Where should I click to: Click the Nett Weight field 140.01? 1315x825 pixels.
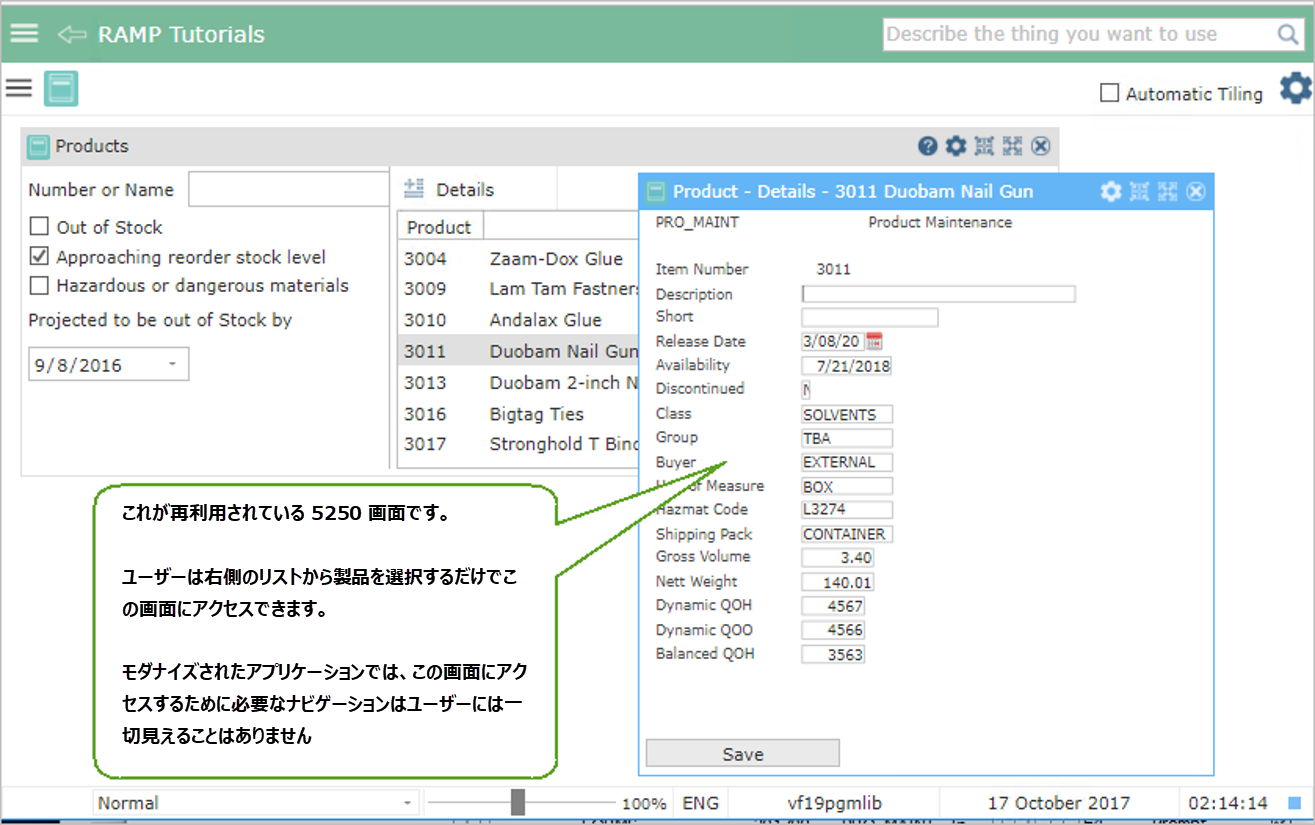click(838, 582)
